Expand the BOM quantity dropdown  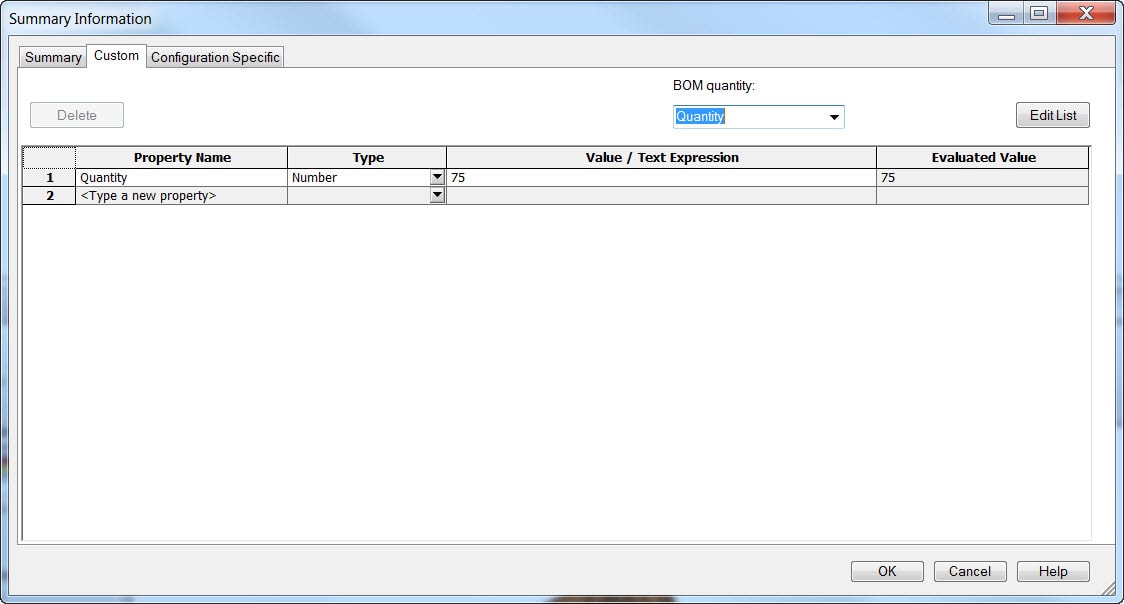pyautogui.click(x=833, y=117)
